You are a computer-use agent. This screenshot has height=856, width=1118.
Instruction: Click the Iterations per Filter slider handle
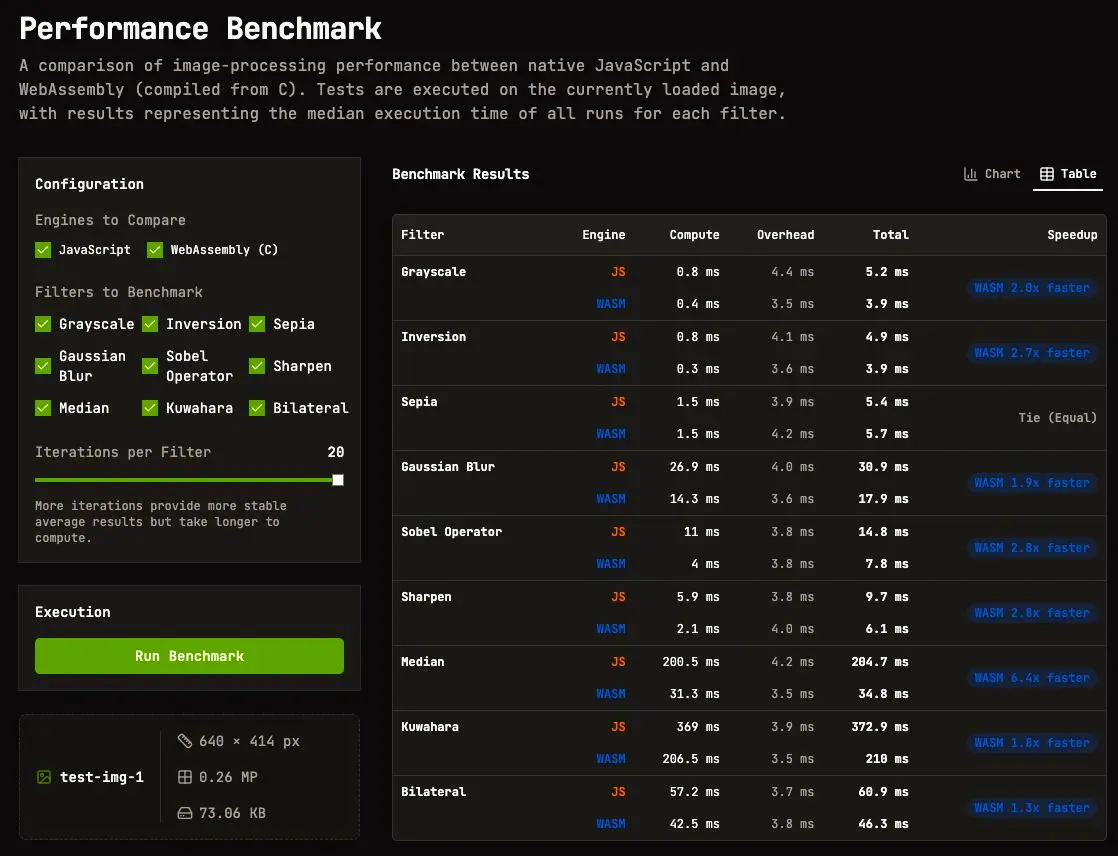click(336, 480)
